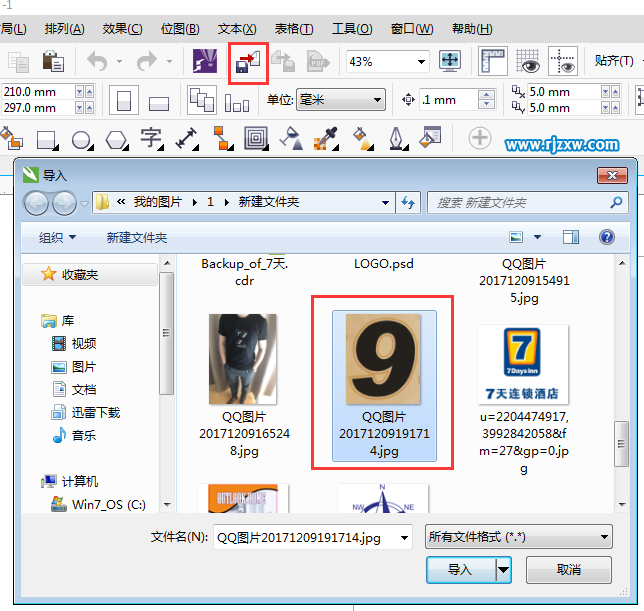Set page to landscape orientation
This screenshot has width=644, height=611.
[159, 103]
